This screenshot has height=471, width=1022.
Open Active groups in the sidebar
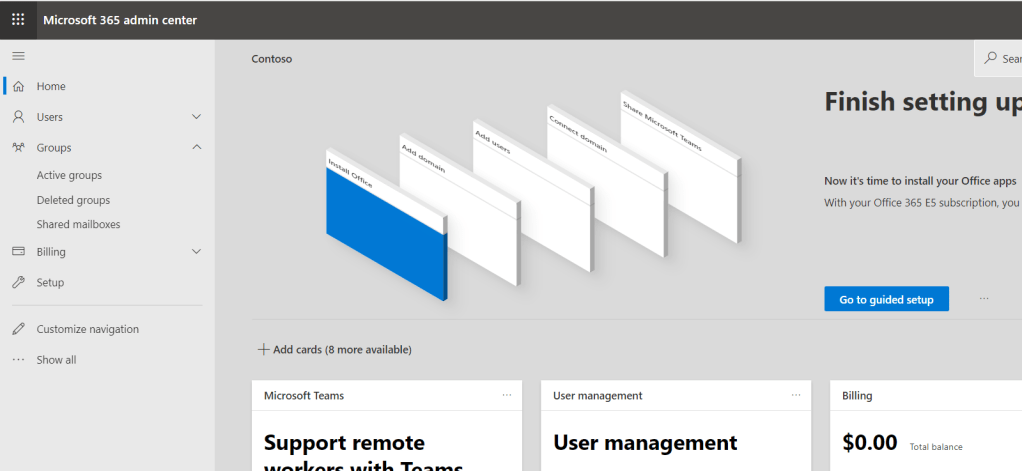coord(69,176)
